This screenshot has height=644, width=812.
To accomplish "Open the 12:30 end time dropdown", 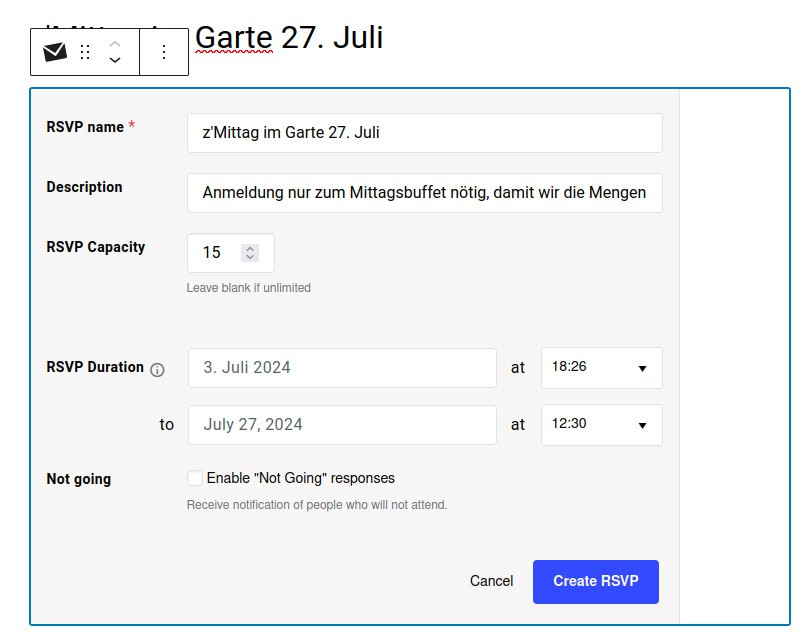I will click(x=601, y=425).
